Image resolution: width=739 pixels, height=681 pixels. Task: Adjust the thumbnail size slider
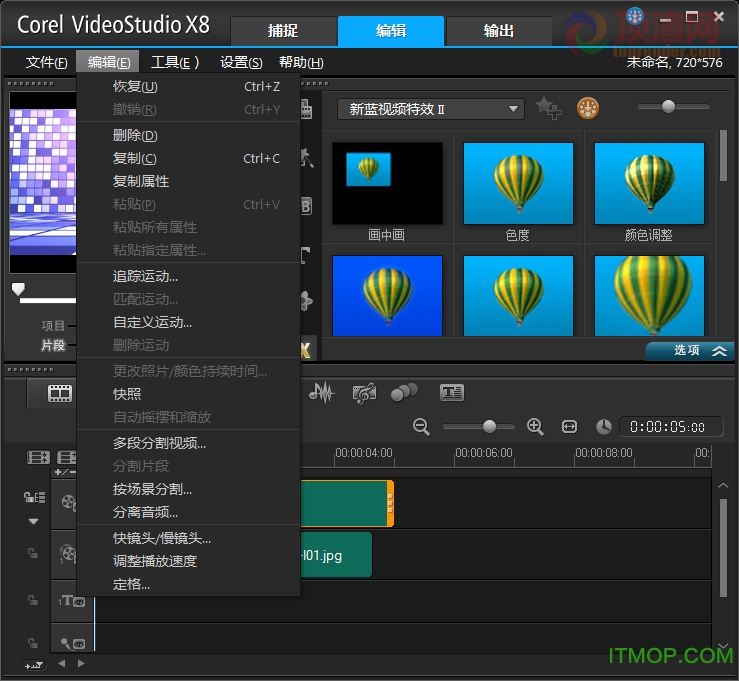coord(668,107)
